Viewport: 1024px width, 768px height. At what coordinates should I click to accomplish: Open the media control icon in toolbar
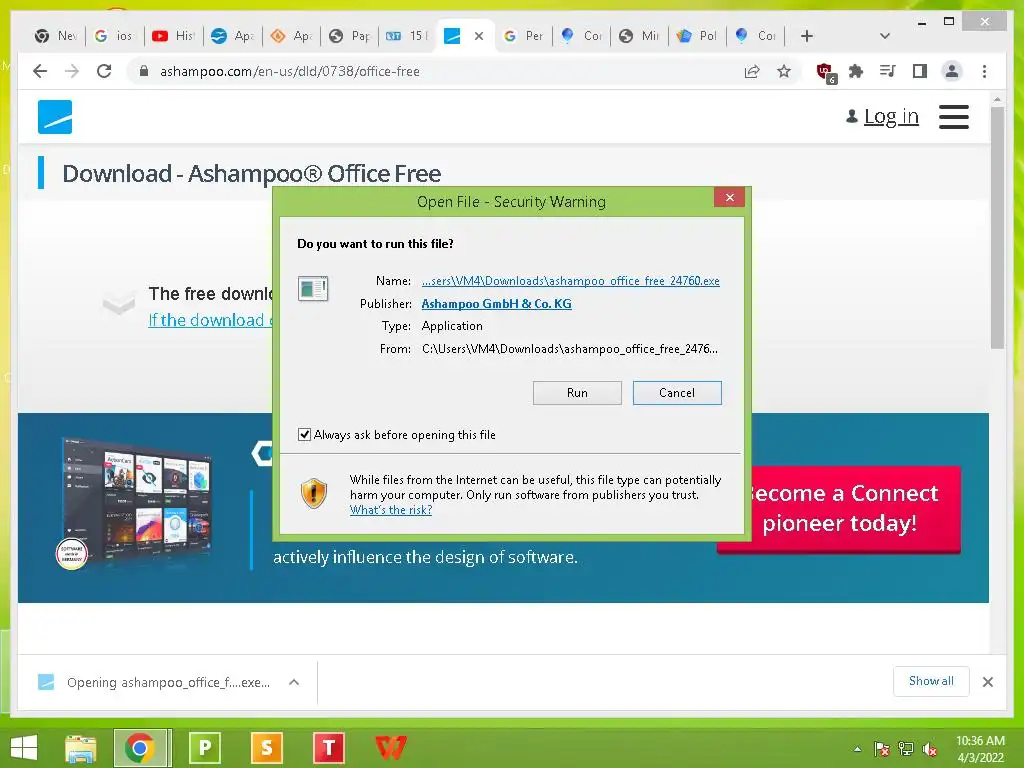[x=888, y=71]
